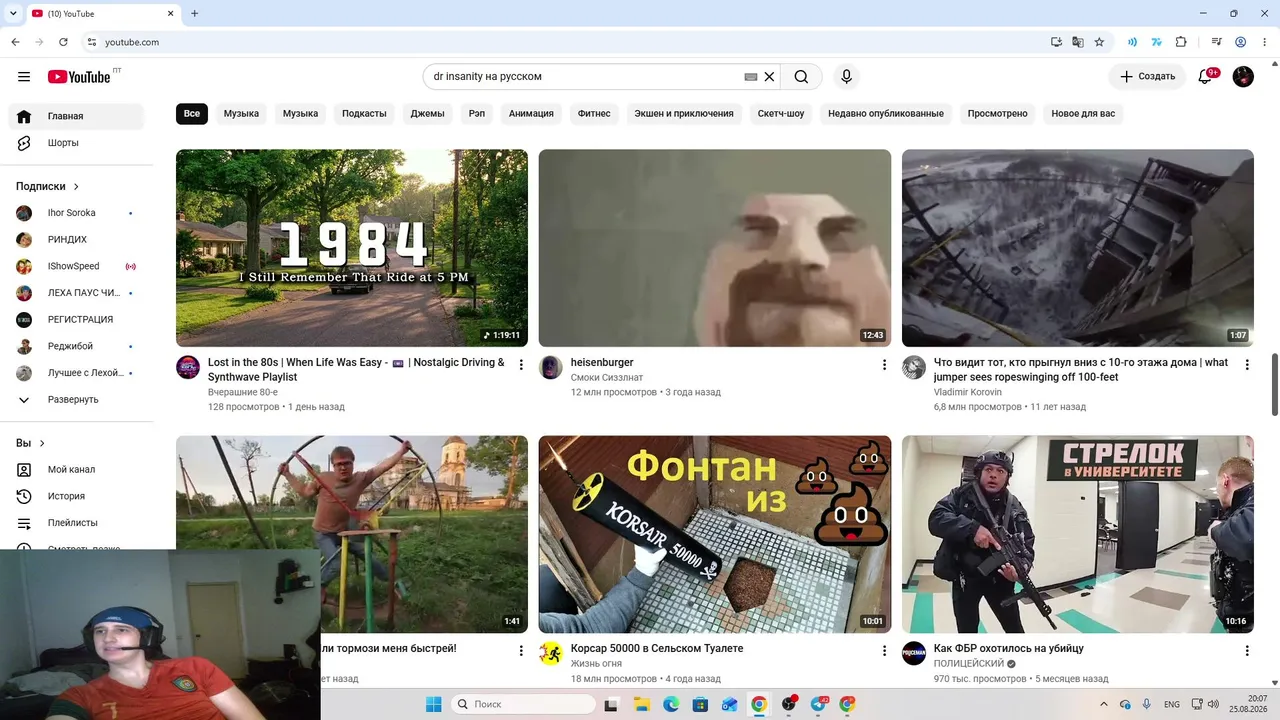Viewport: 1280px width, 720px height.
Task: Open the Стрелок в университете thumbnail
Action: [x=1078, y=534]
